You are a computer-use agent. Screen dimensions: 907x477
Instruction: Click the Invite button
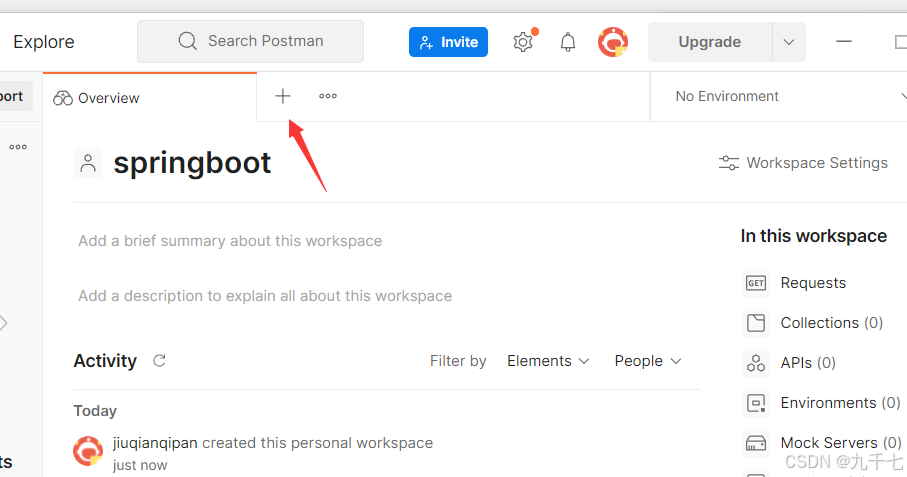click(448, 42)
